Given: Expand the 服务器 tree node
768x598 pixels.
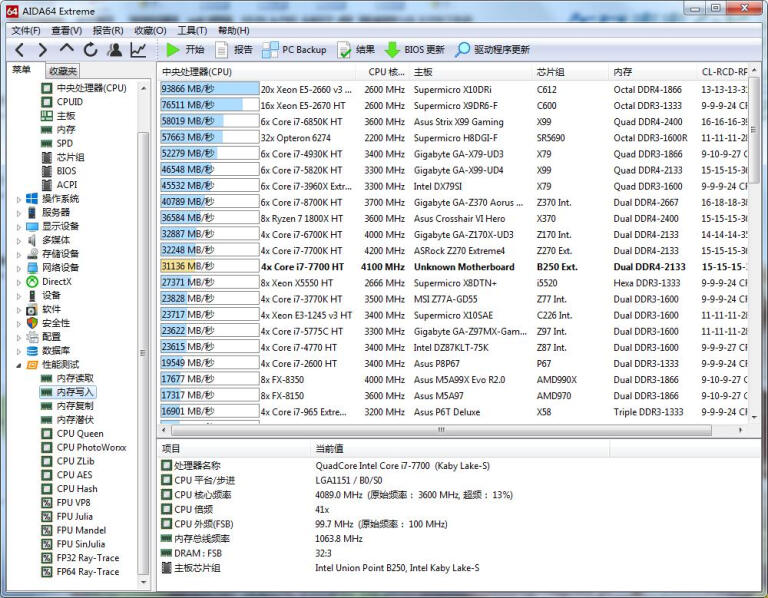Looking at the screenshot, I should [19, 213].
